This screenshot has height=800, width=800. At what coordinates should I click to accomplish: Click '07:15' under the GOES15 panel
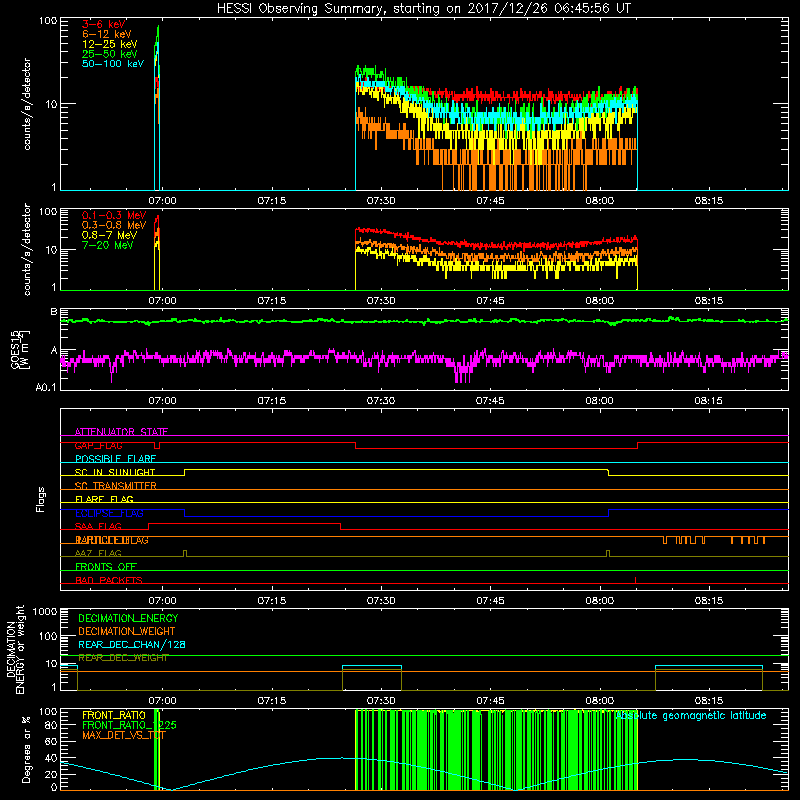tap(271, 401)
